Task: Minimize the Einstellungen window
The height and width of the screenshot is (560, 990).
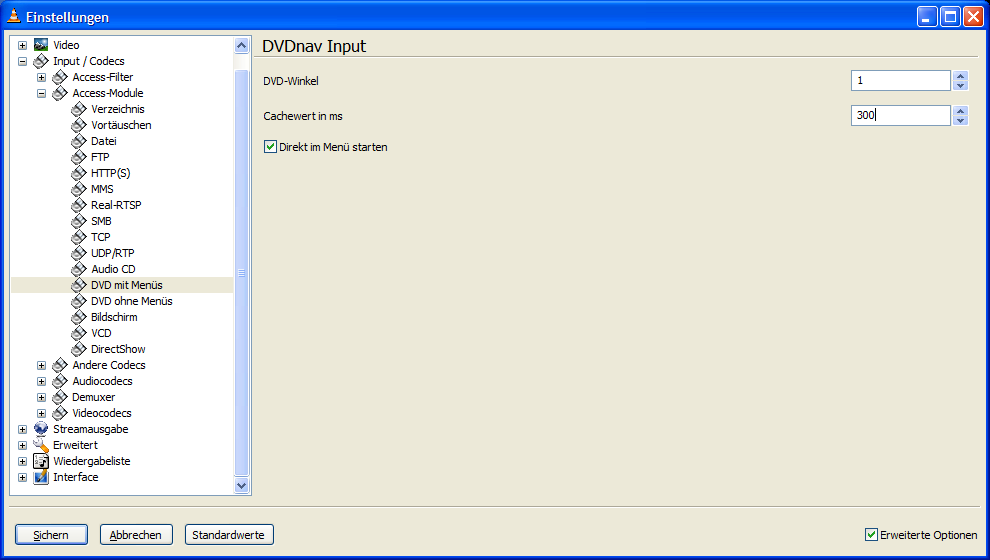Action: click(927, 16)
